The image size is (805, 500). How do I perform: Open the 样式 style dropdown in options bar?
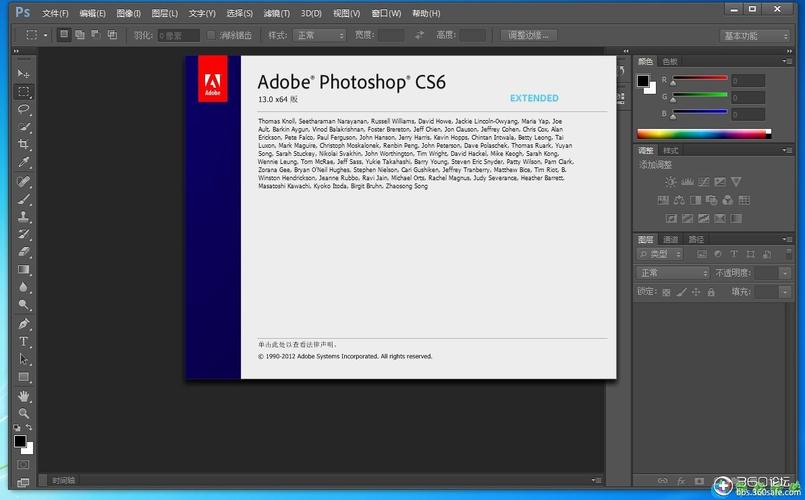(x=319, y=35)
